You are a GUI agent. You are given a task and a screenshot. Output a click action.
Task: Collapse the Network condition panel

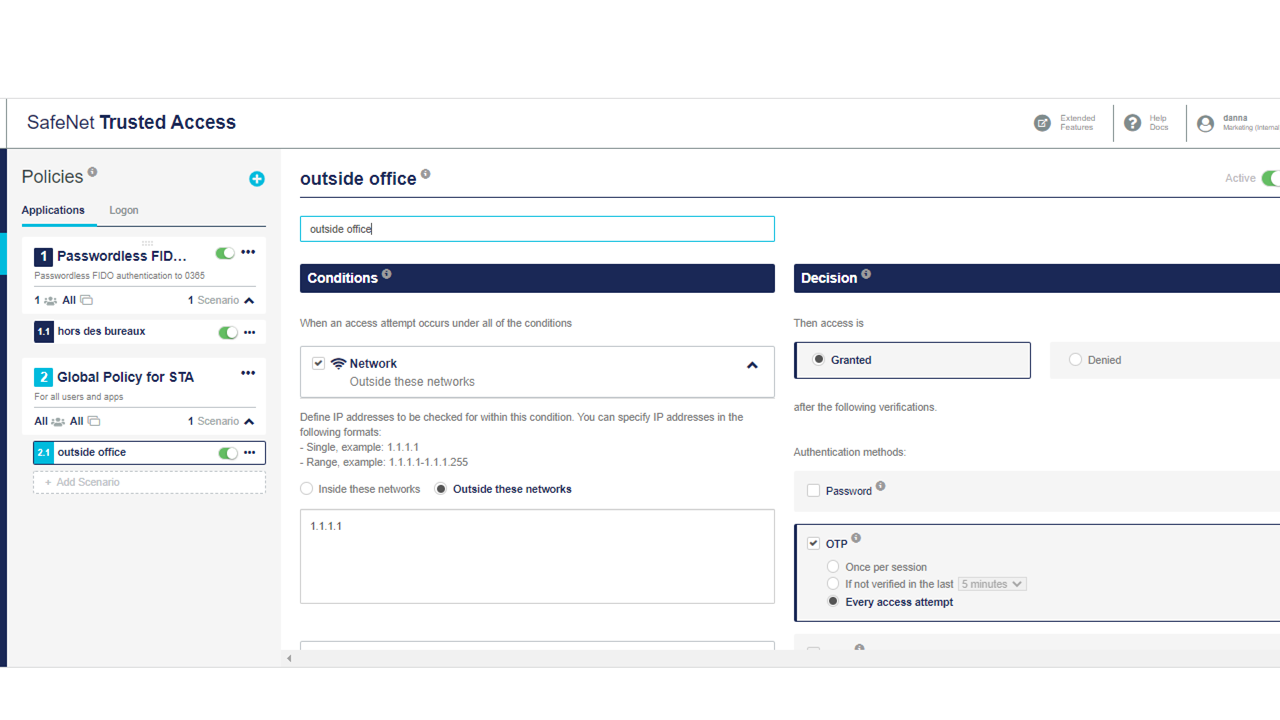pyautogui.click(x=752, y=366)
